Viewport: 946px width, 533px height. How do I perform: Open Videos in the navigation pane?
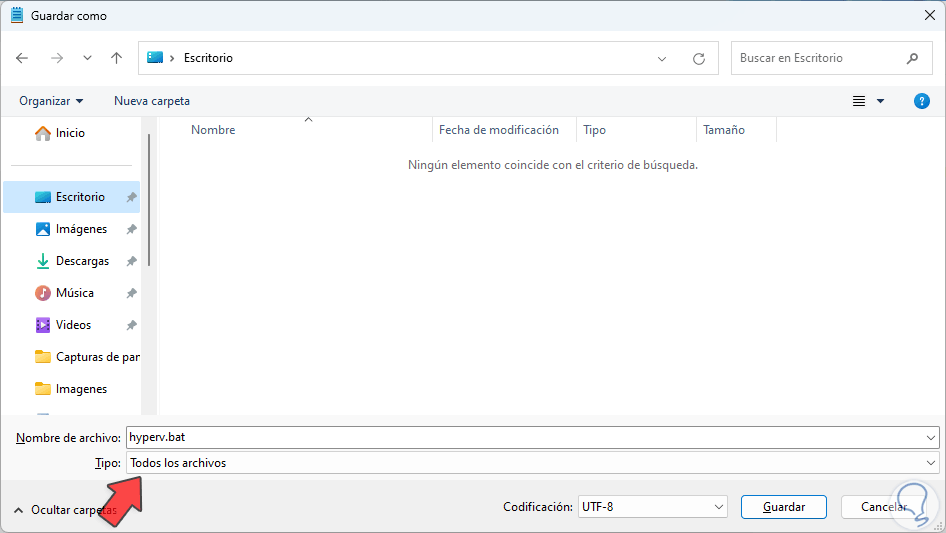pos(72,325)
